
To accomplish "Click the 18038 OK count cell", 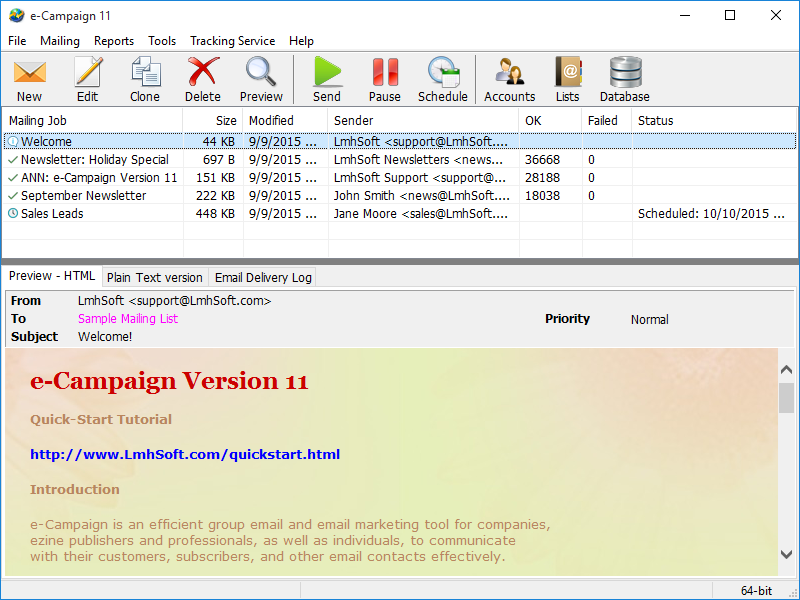I will pyautogui.click(x=542, y=196).
